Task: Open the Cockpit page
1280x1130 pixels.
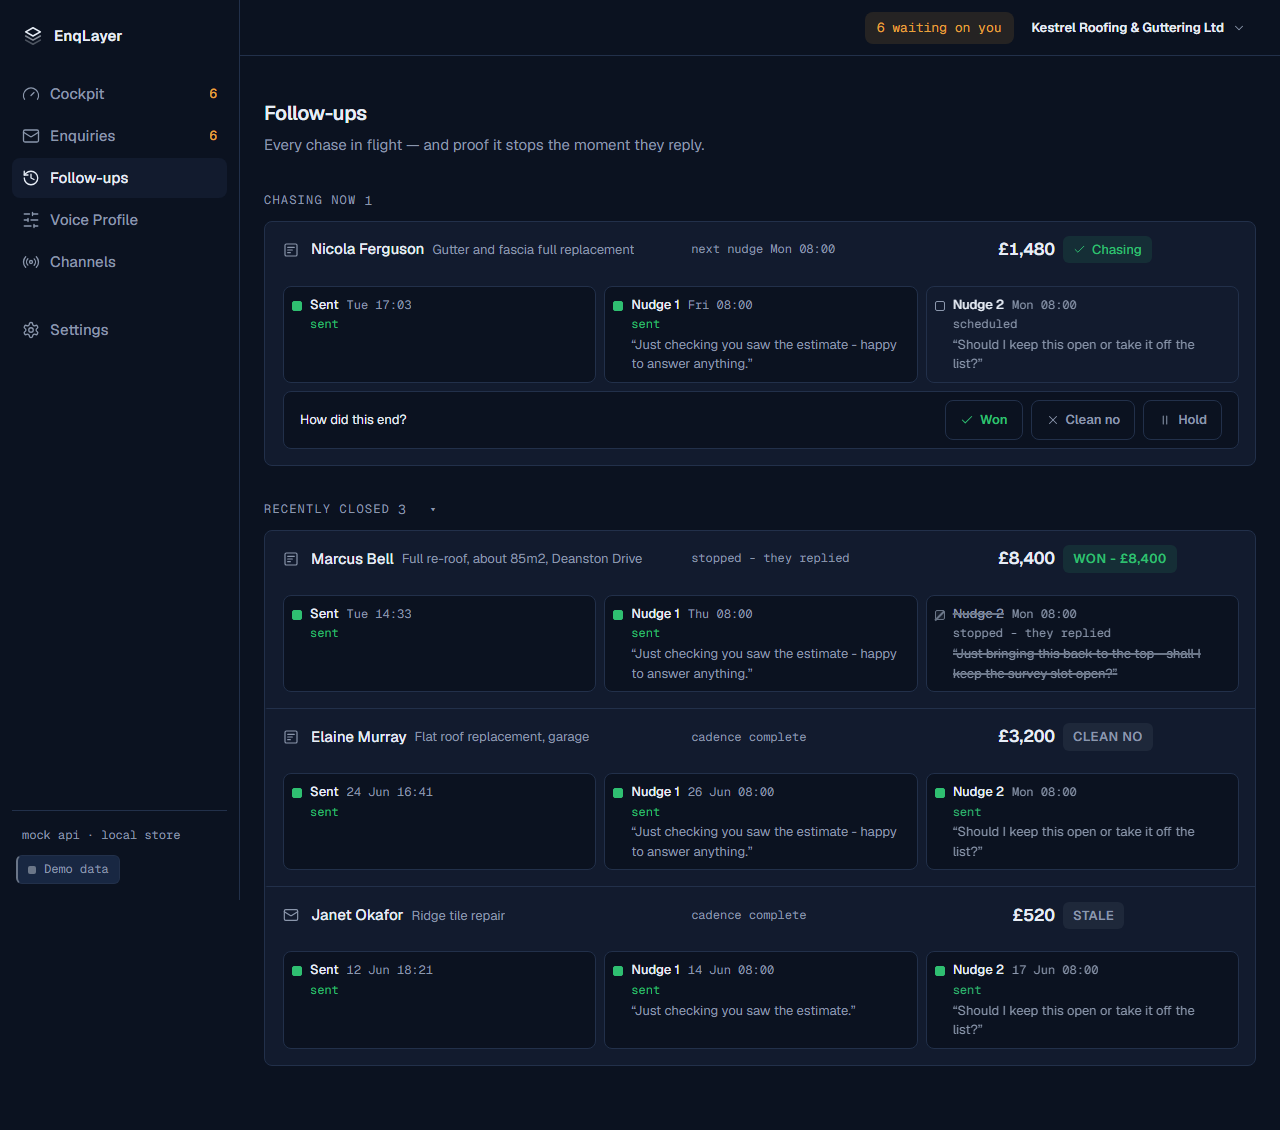Action: point(119,94)
